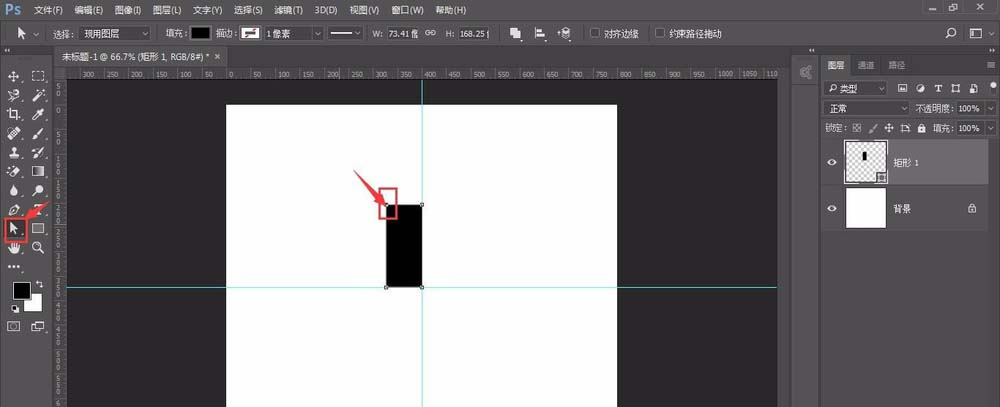Switch to the 通道 tab
Viewport: 1000px width, 407px height.
click(866, 65)
